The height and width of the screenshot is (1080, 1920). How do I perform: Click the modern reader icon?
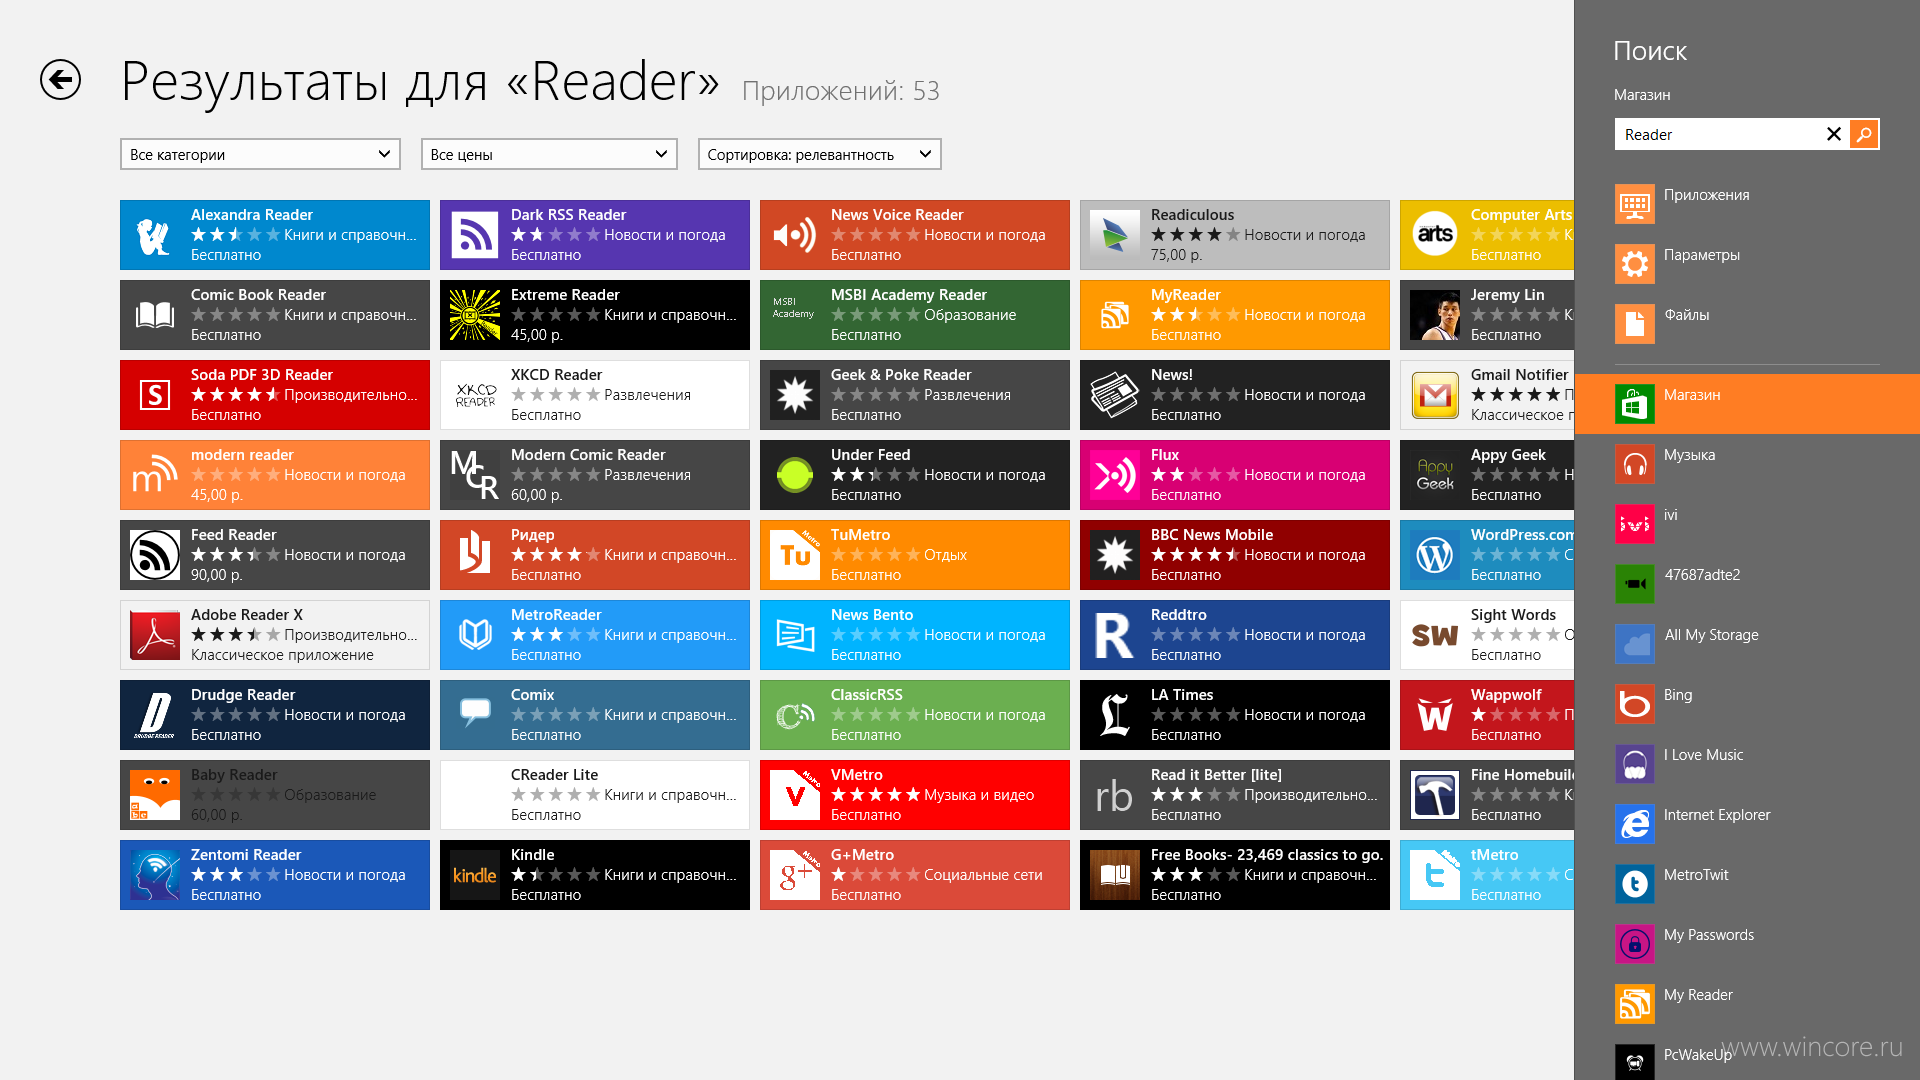pyautogui.click(x=155, y=475)
